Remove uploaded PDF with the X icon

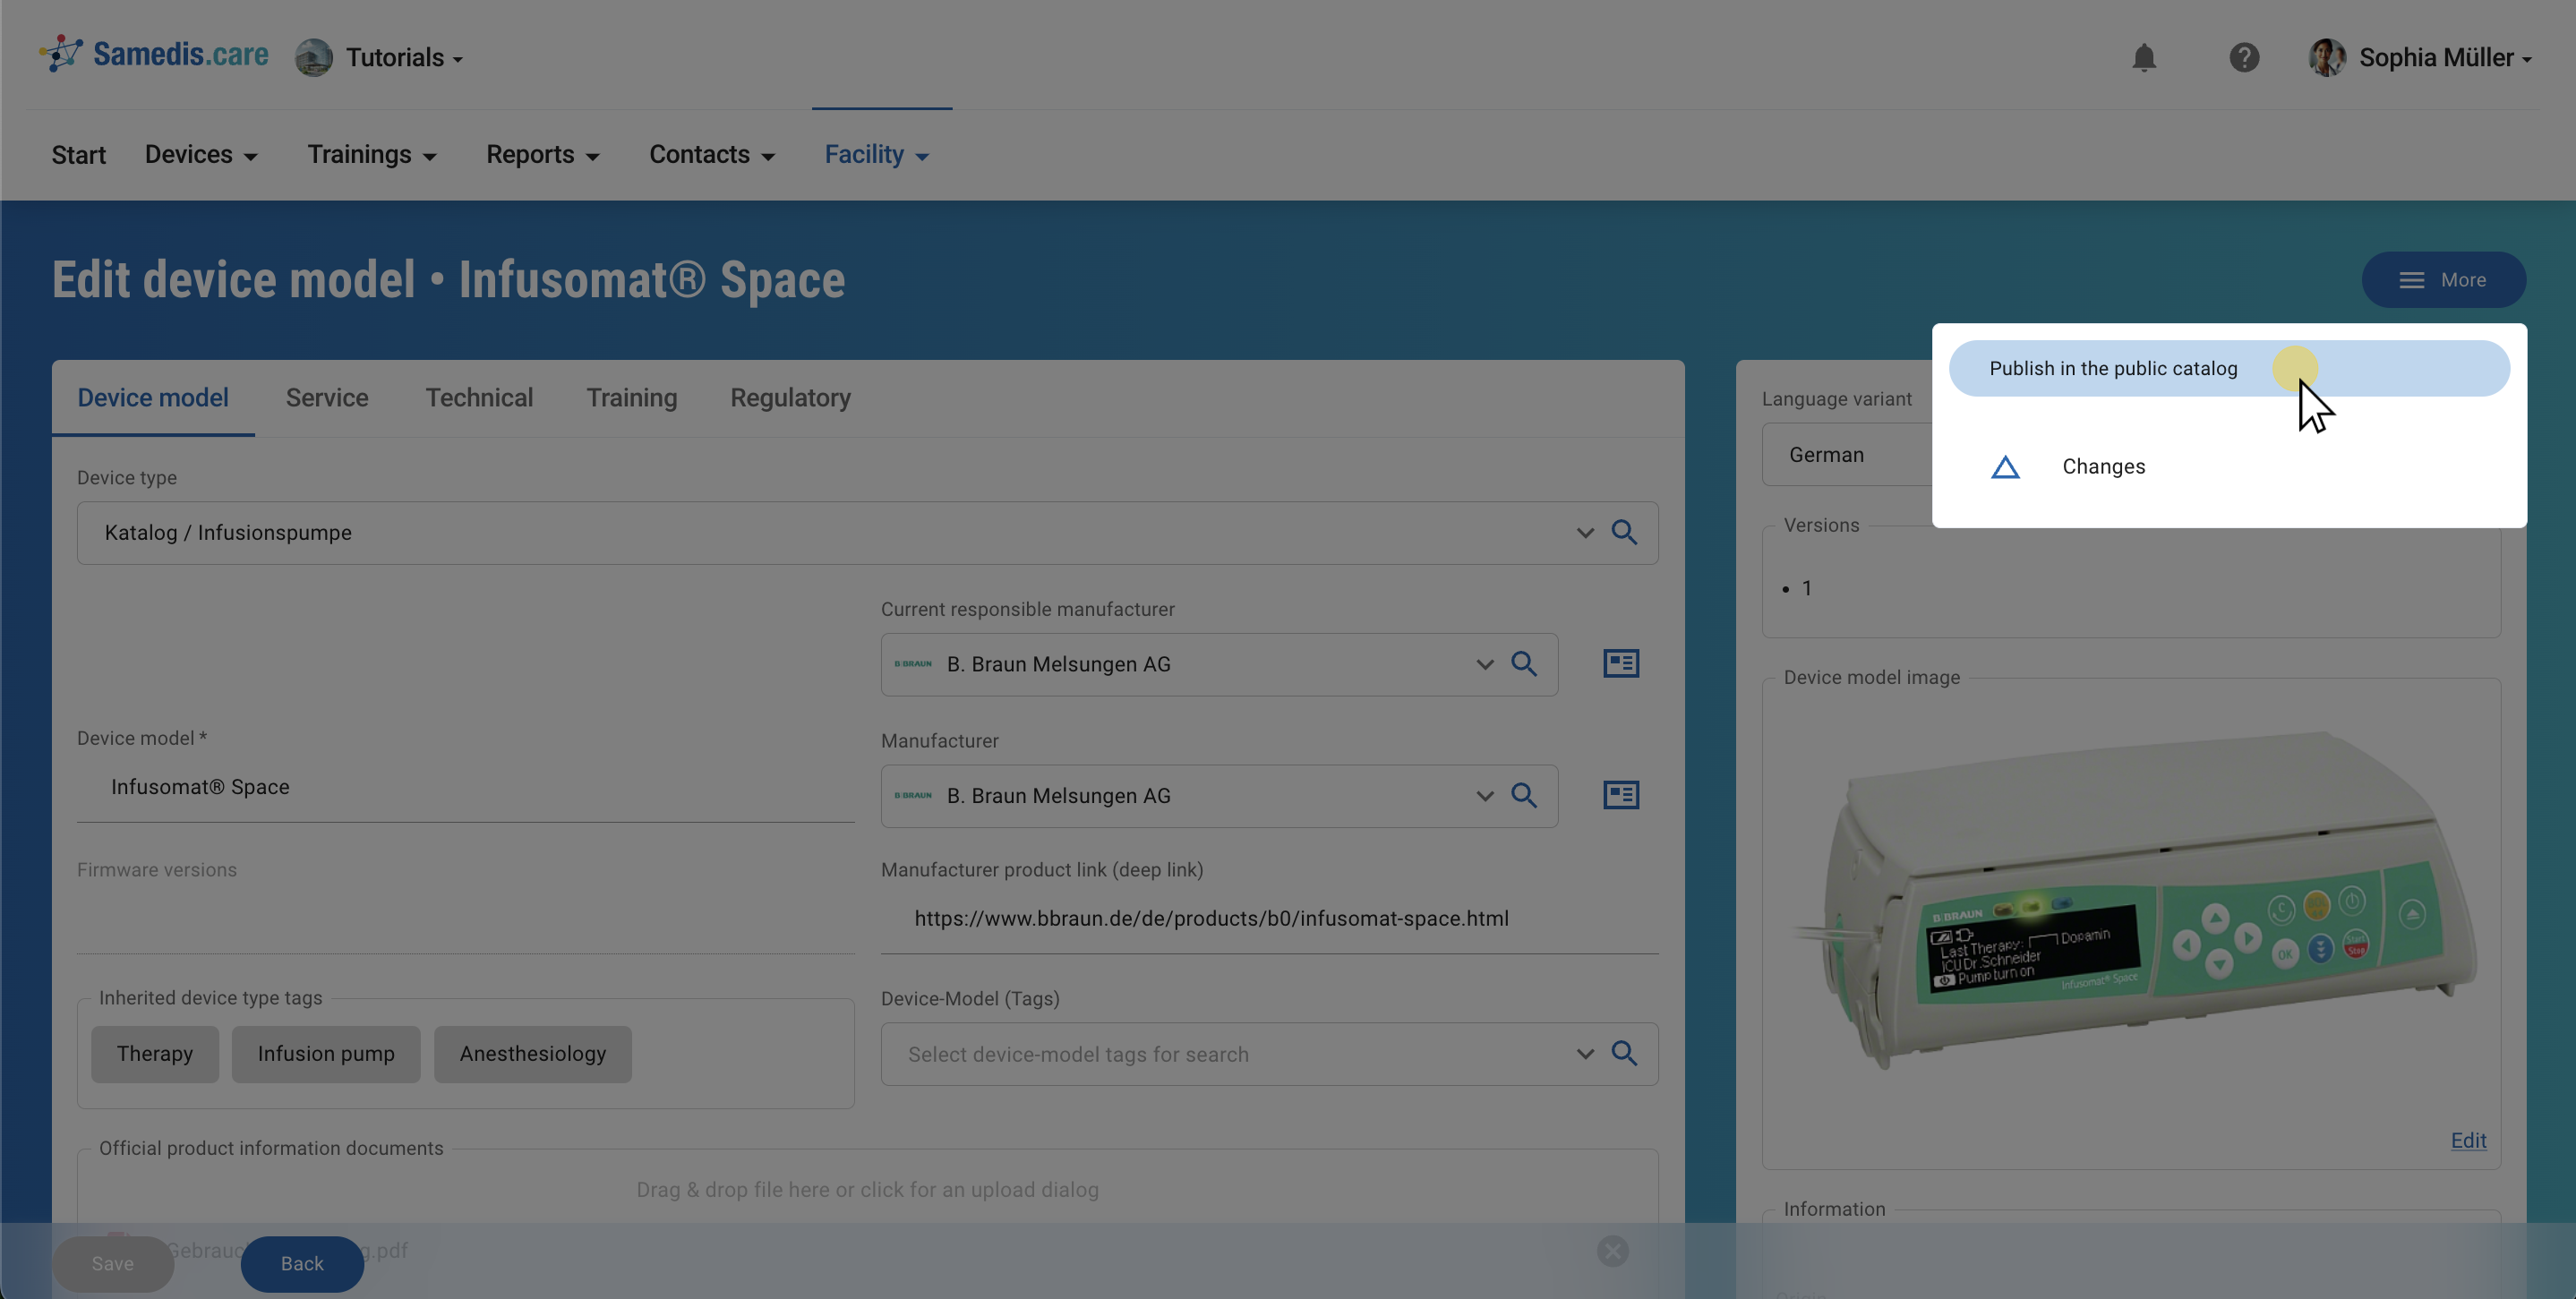[1612, 1251]
